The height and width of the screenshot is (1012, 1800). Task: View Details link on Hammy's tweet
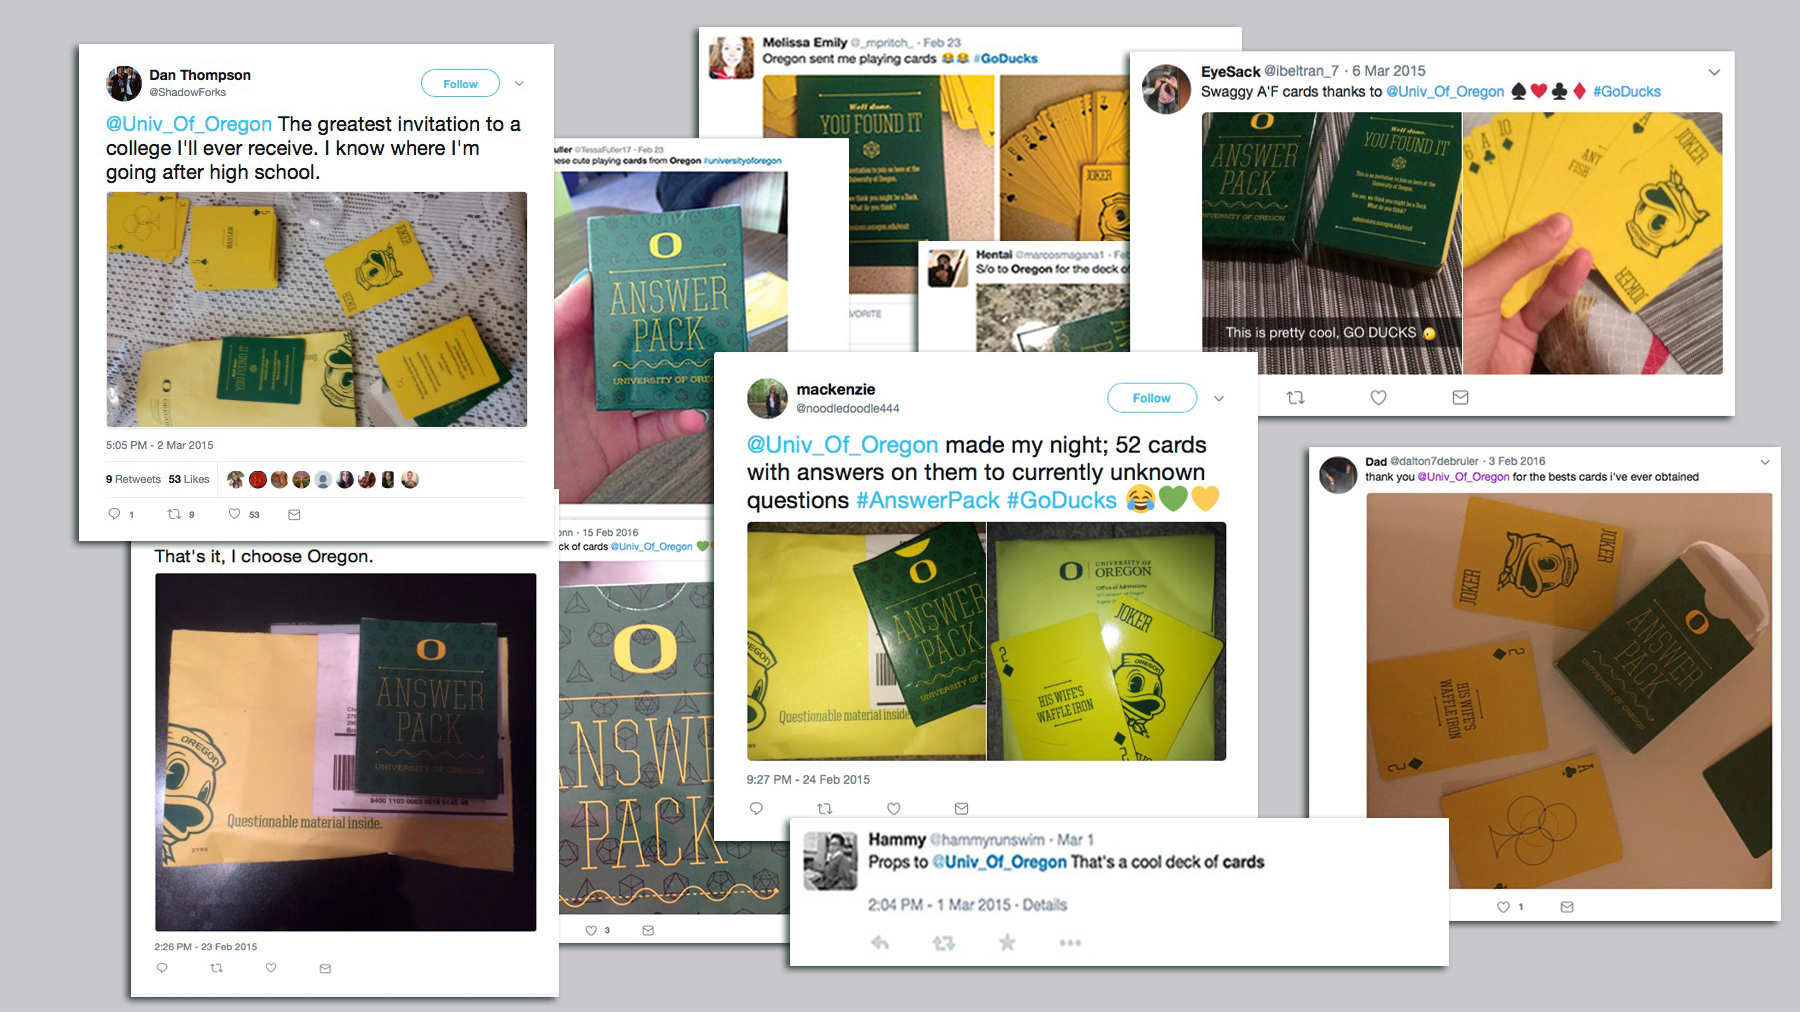(x=1044, y=905)
